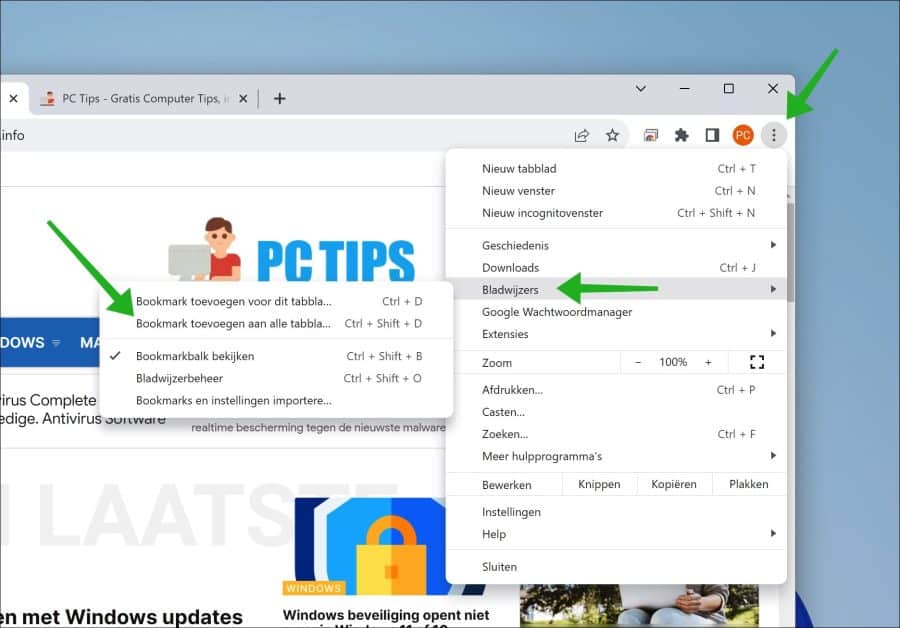Open the Extensions puzzle icon
This screenshot has height=628, width=900.
(x=681, y=135)
